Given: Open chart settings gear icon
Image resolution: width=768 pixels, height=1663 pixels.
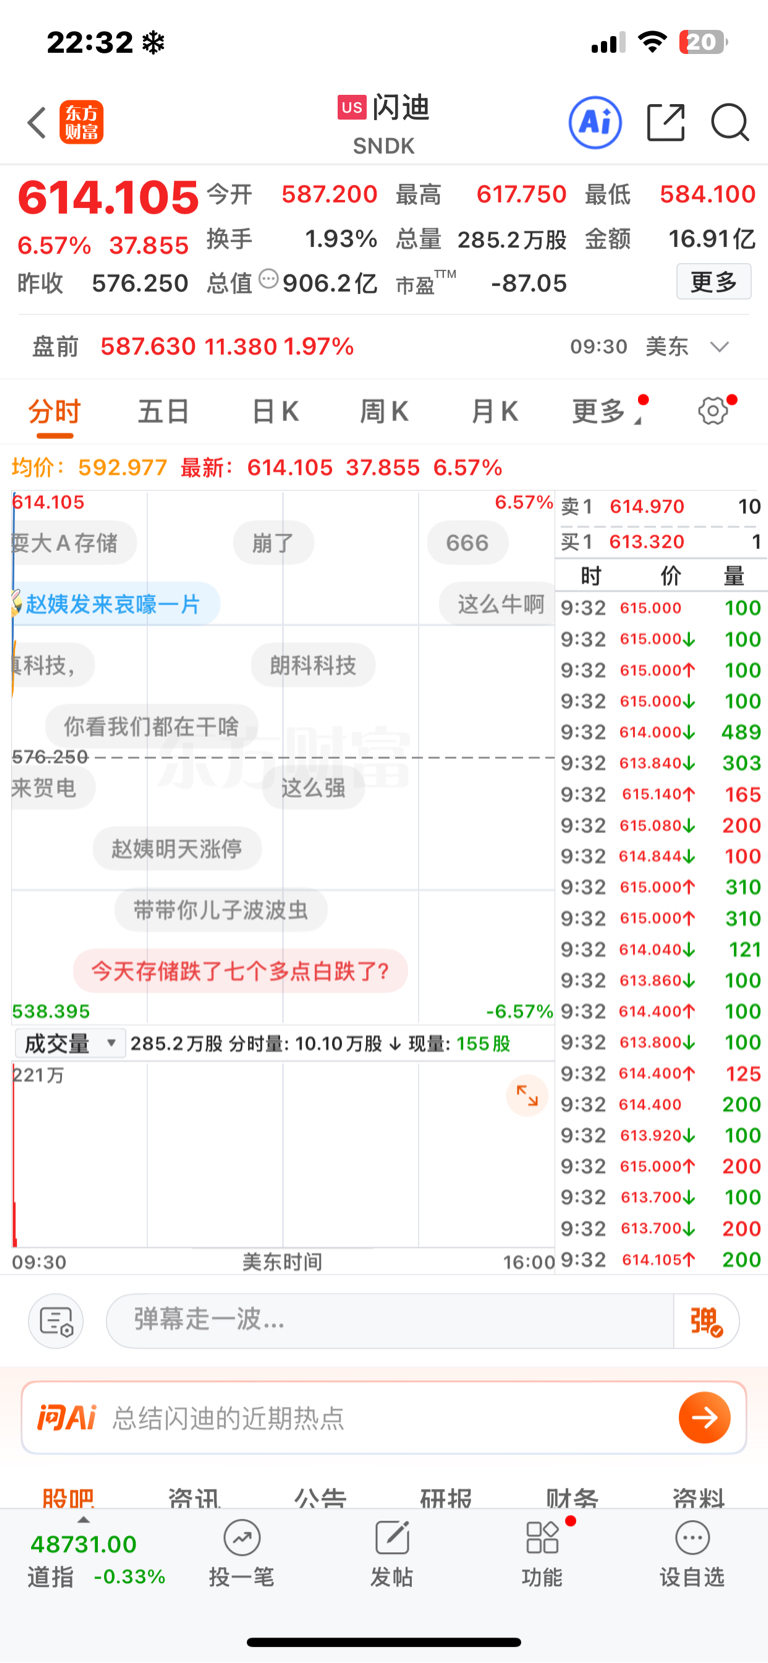Looking at the screenshot, I should point(713,410).
